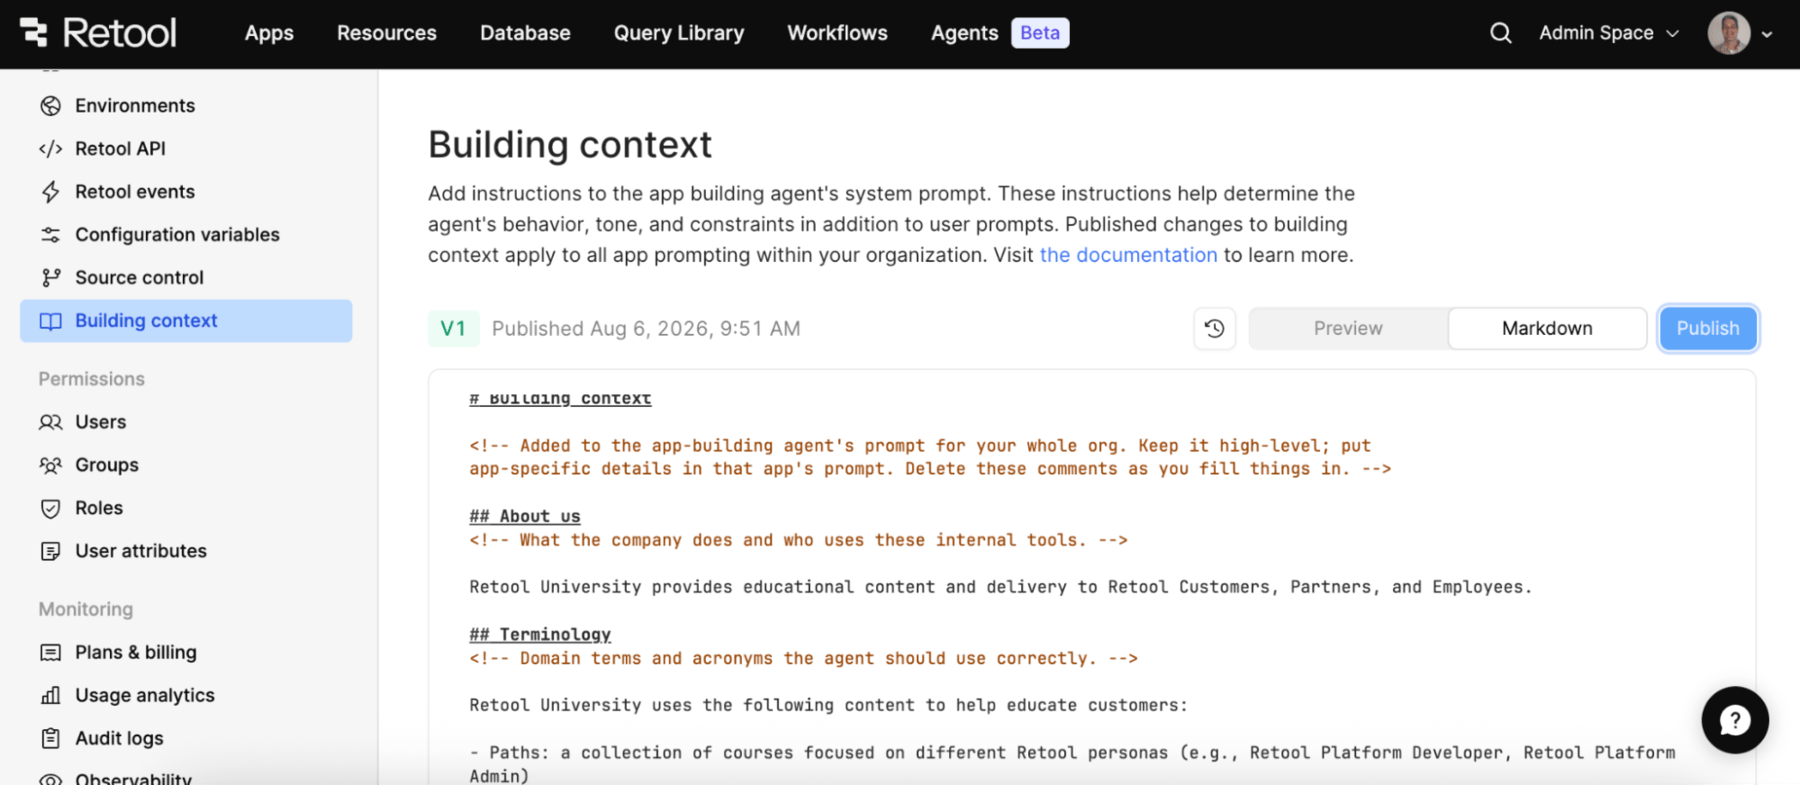Click the User attributes icon
Viewport: 1800px width, 785px height.
pos(50,551)
